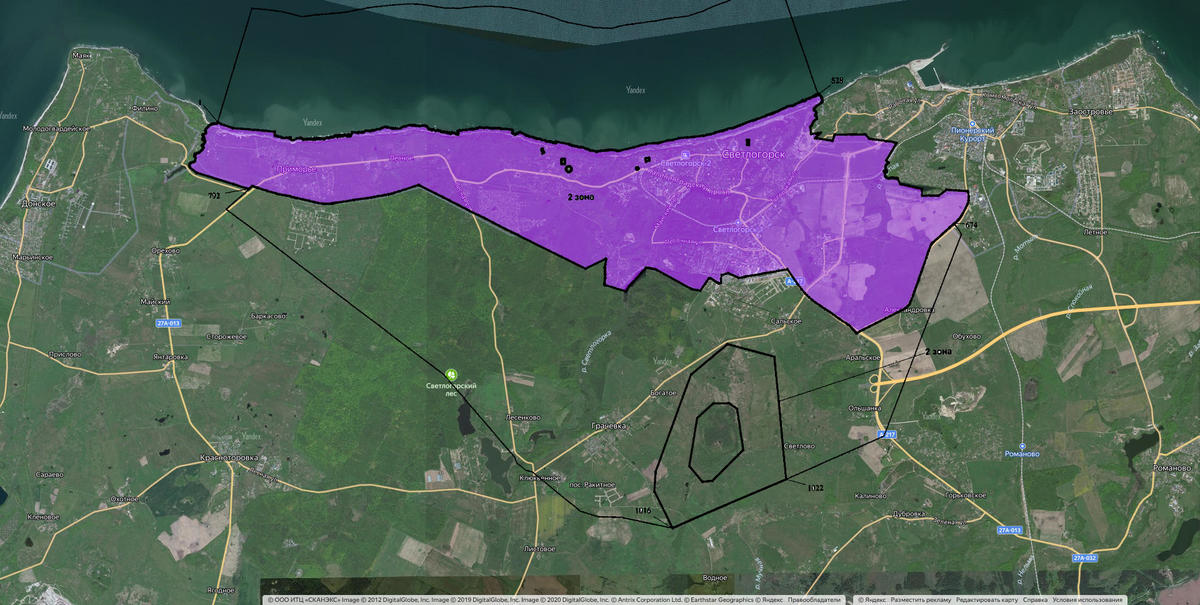Click the Грачёвка village label

point(606,425)
